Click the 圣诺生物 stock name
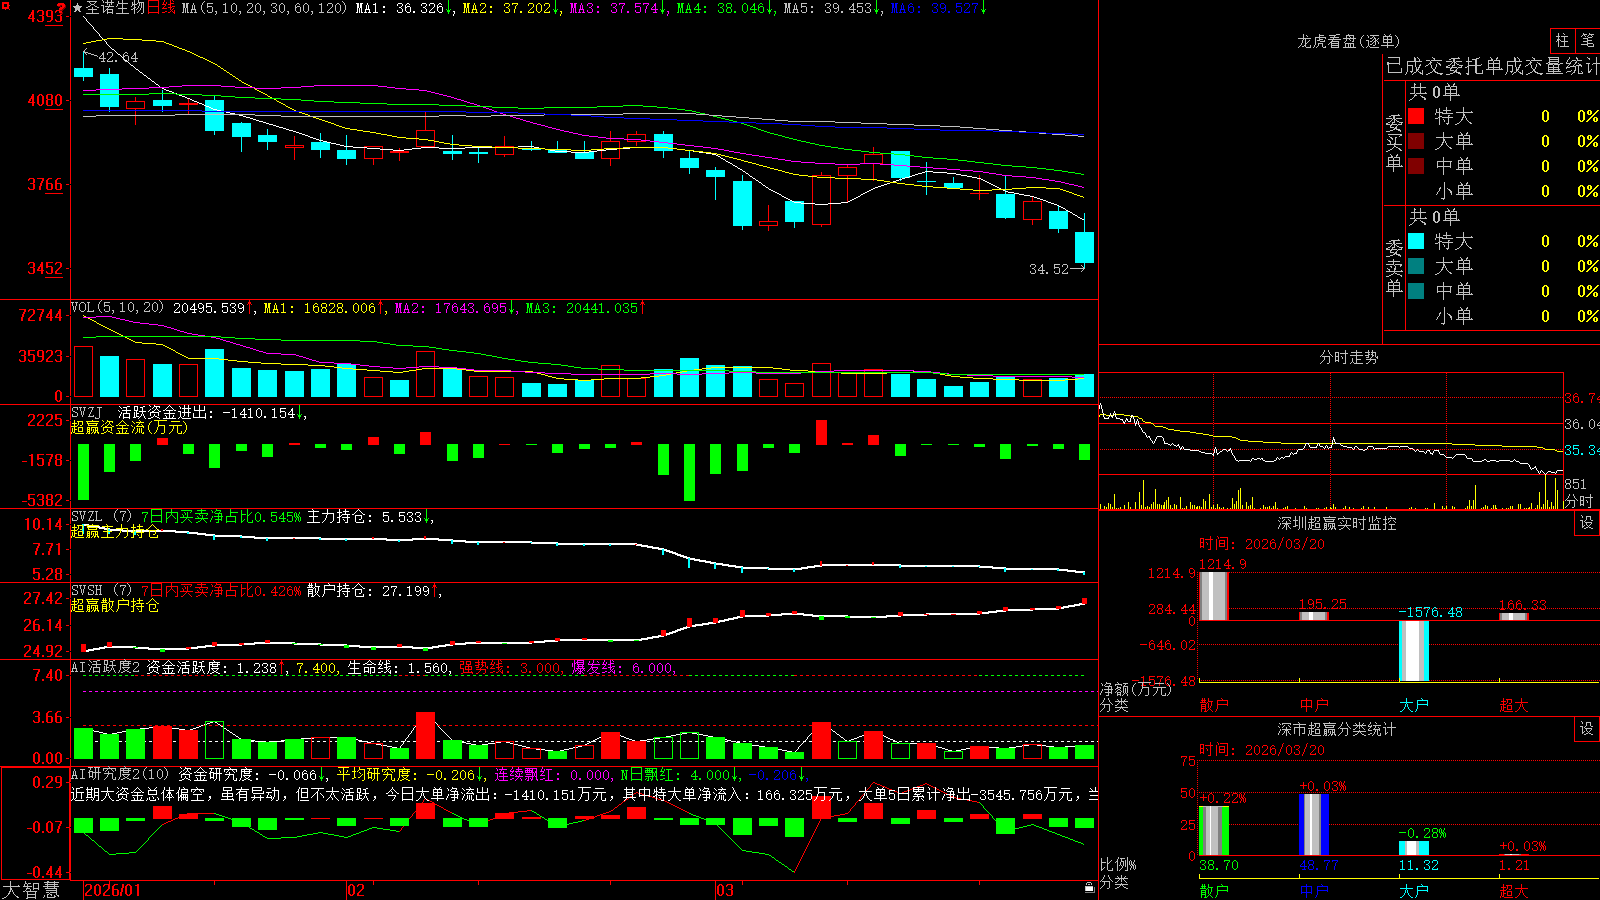This screenshot has width=1600, height=900. click(115, 8)
